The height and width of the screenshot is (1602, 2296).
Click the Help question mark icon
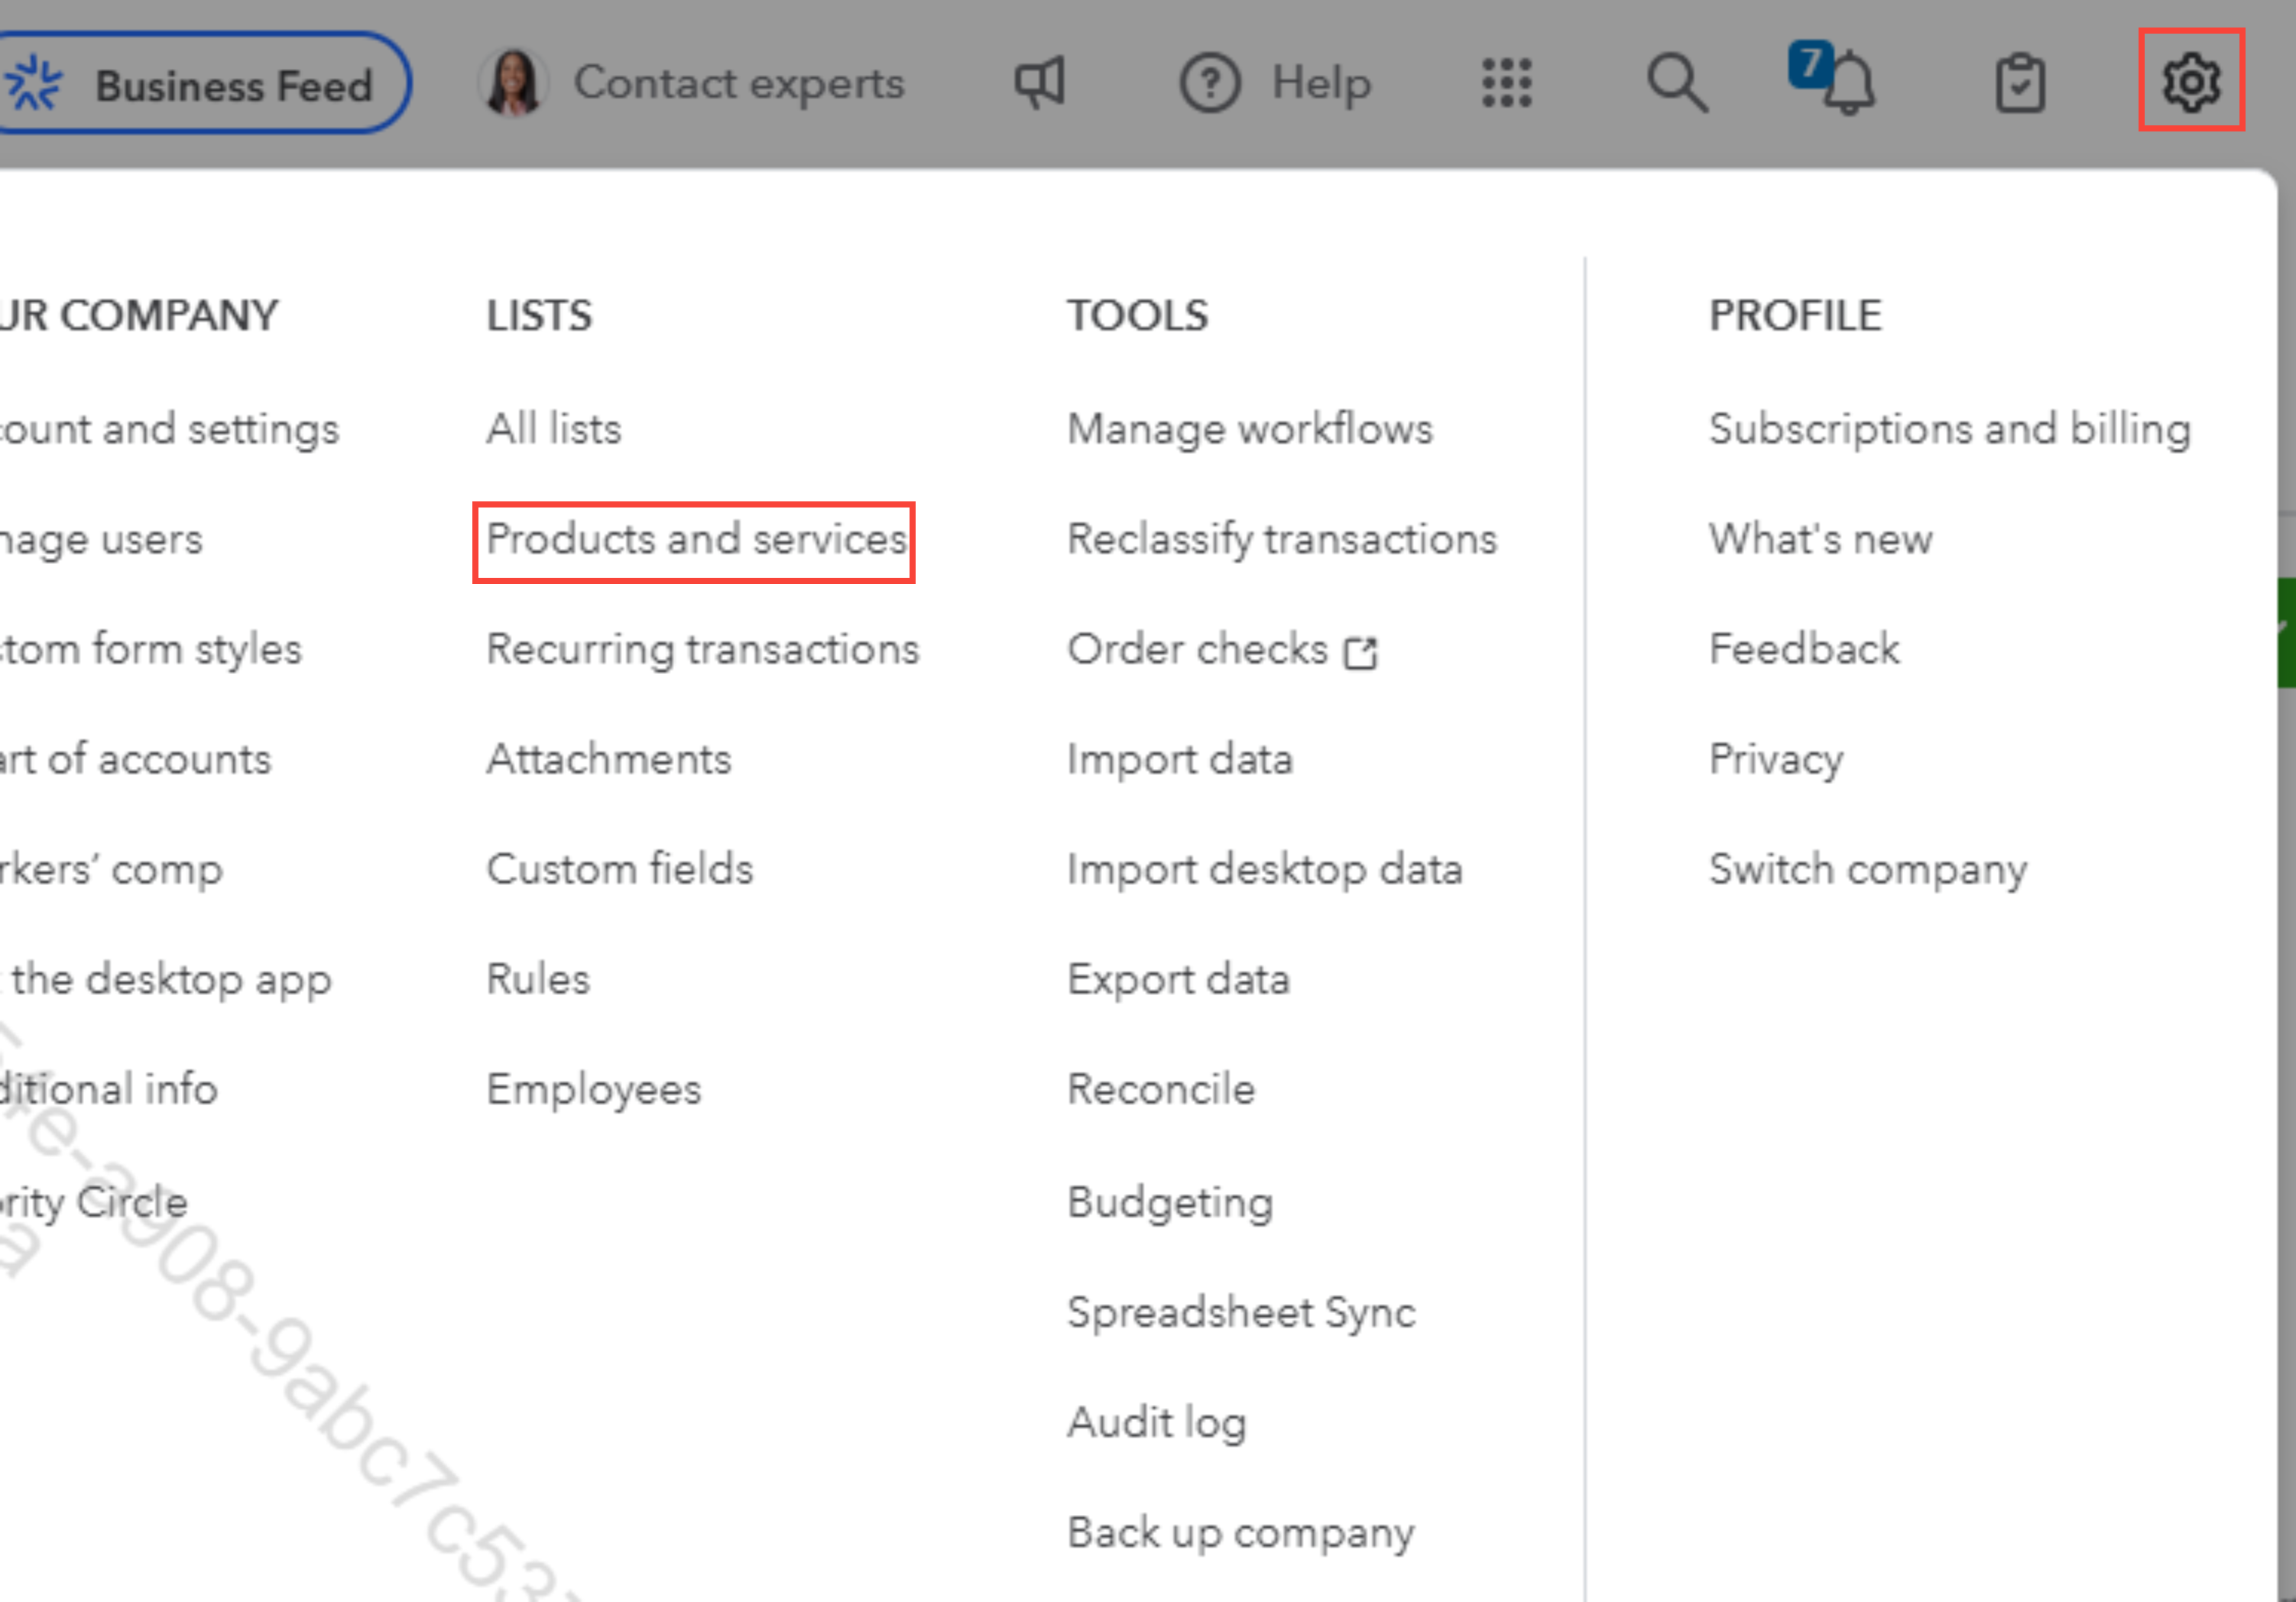(1209, 83)
